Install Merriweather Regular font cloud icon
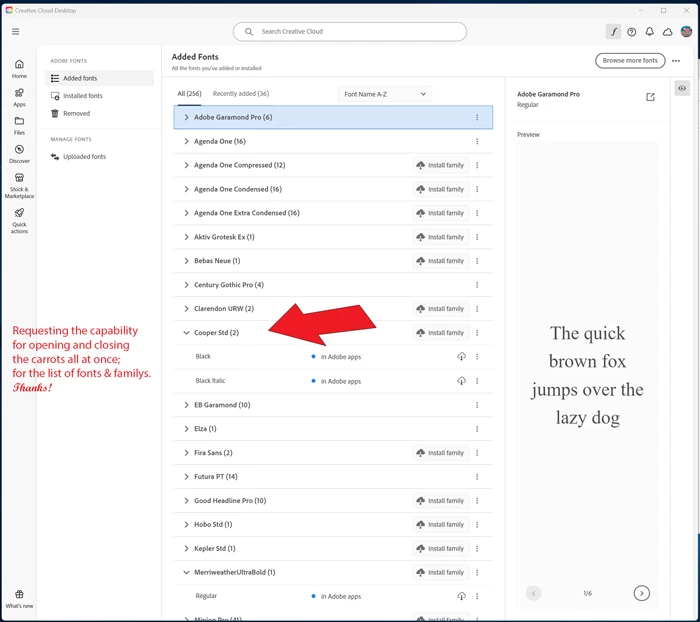Screen dimensions: 700x622 point(461,596)
